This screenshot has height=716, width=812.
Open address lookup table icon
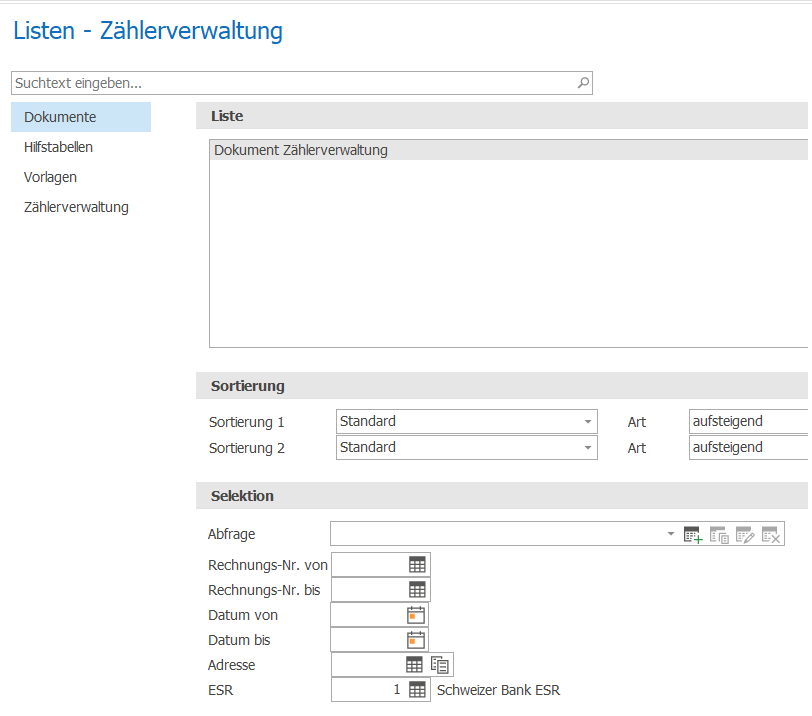pyautogui.click(x=414, y=664)
